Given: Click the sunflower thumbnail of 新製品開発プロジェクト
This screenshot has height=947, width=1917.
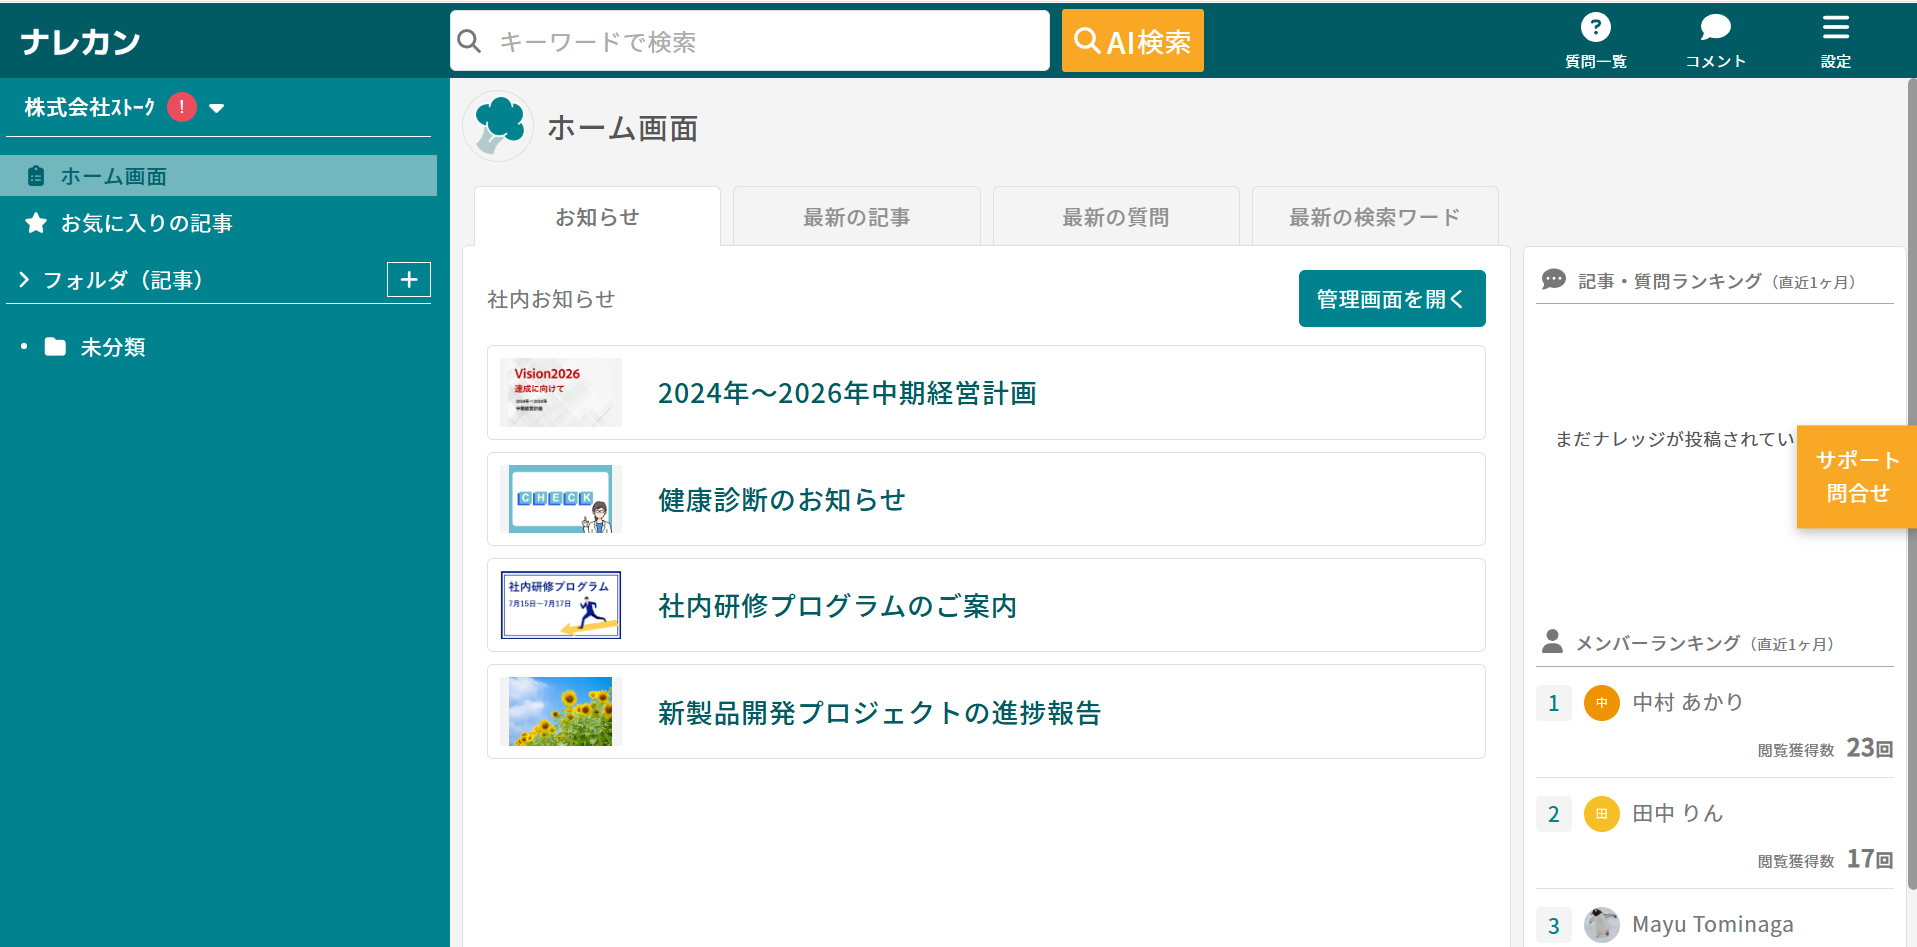Looking at the screenshot, I should tap(560, 712).
